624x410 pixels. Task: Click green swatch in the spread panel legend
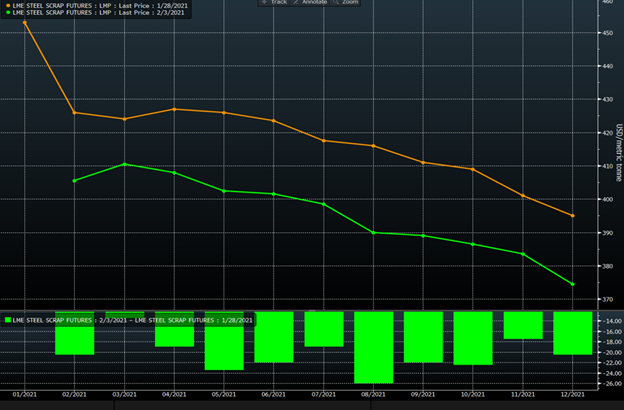(10, 319)
